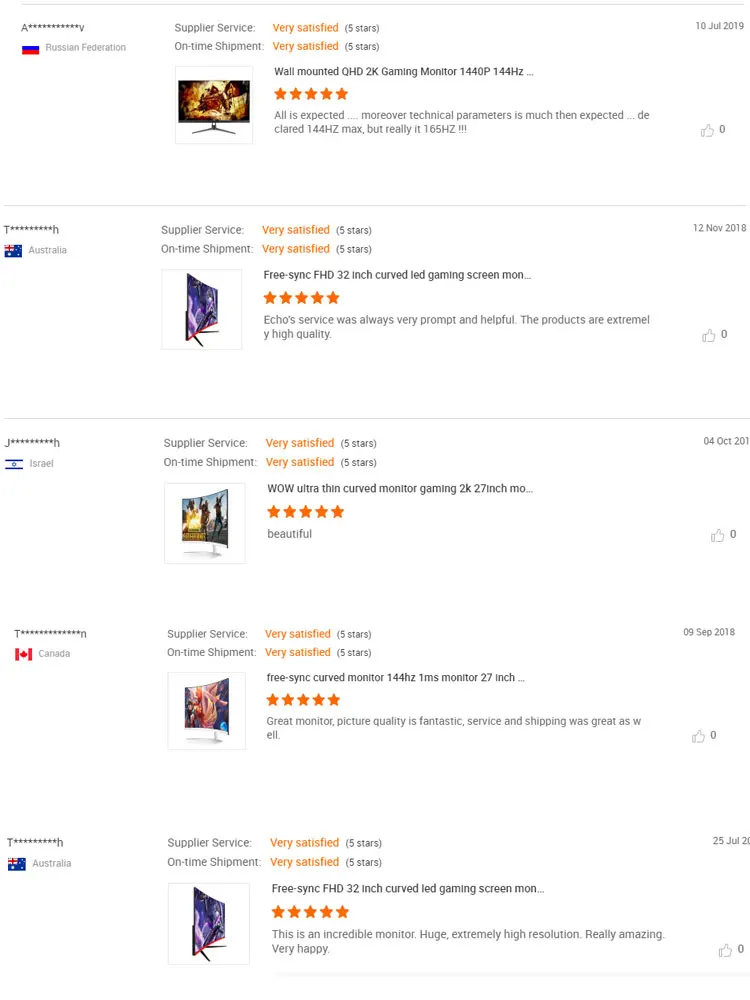Screen dimensions: 750x1000
Task: View monitor thumbnail in the "incredible monitor" review
Action: (x=209, y=923)
